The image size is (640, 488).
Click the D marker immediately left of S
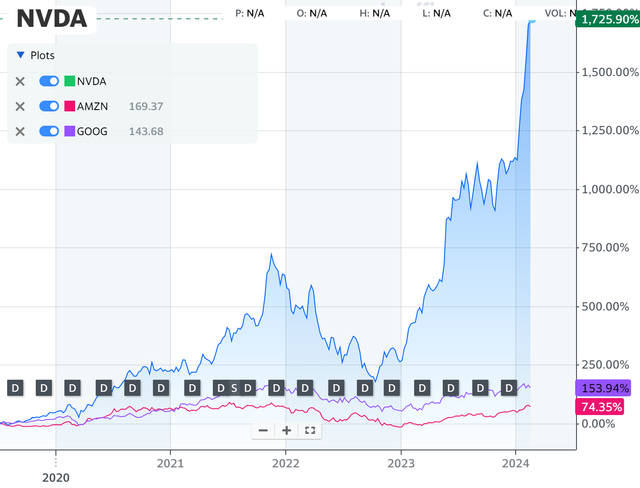pos(221,388)
